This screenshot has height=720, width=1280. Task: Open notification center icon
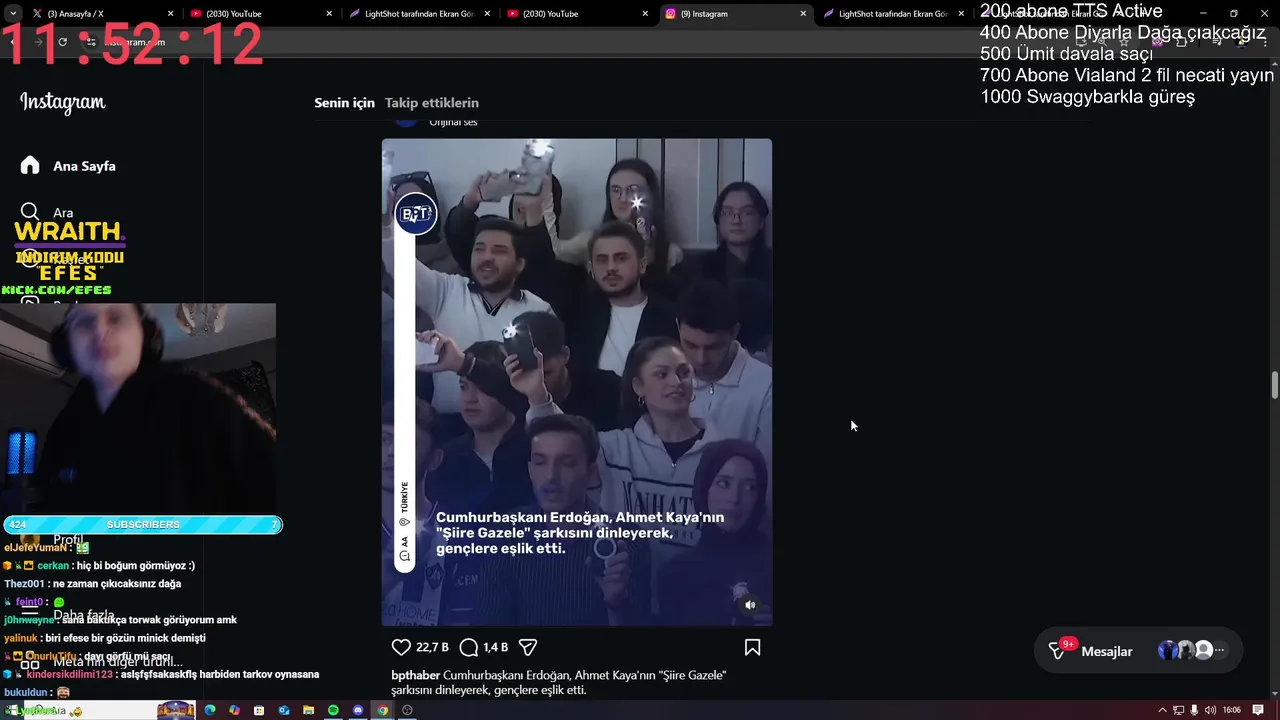click(x=1259, y=710)
